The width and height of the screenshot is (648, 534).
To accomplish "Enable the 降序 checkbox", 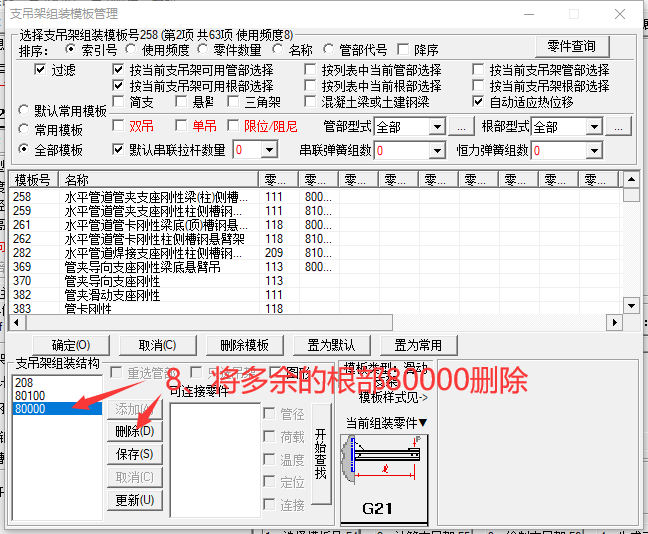I will (x=404, y=50).
